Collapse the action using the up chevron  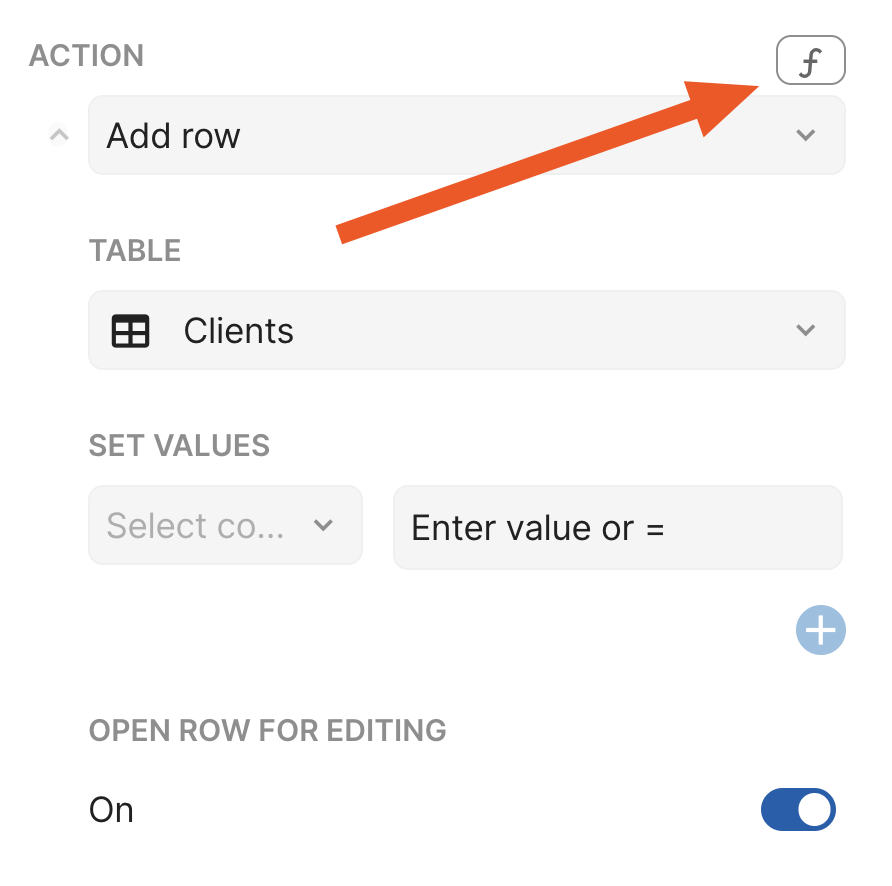click(x=59, y=134)
